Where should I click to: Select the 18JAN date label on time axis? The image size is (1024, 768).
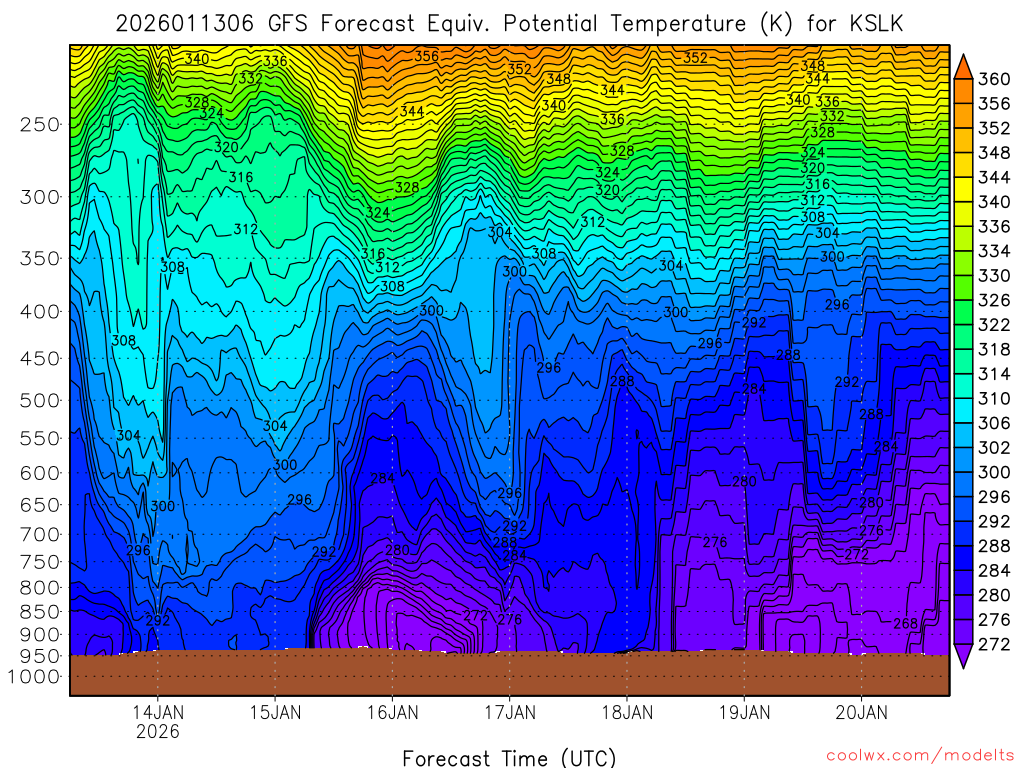627,712
